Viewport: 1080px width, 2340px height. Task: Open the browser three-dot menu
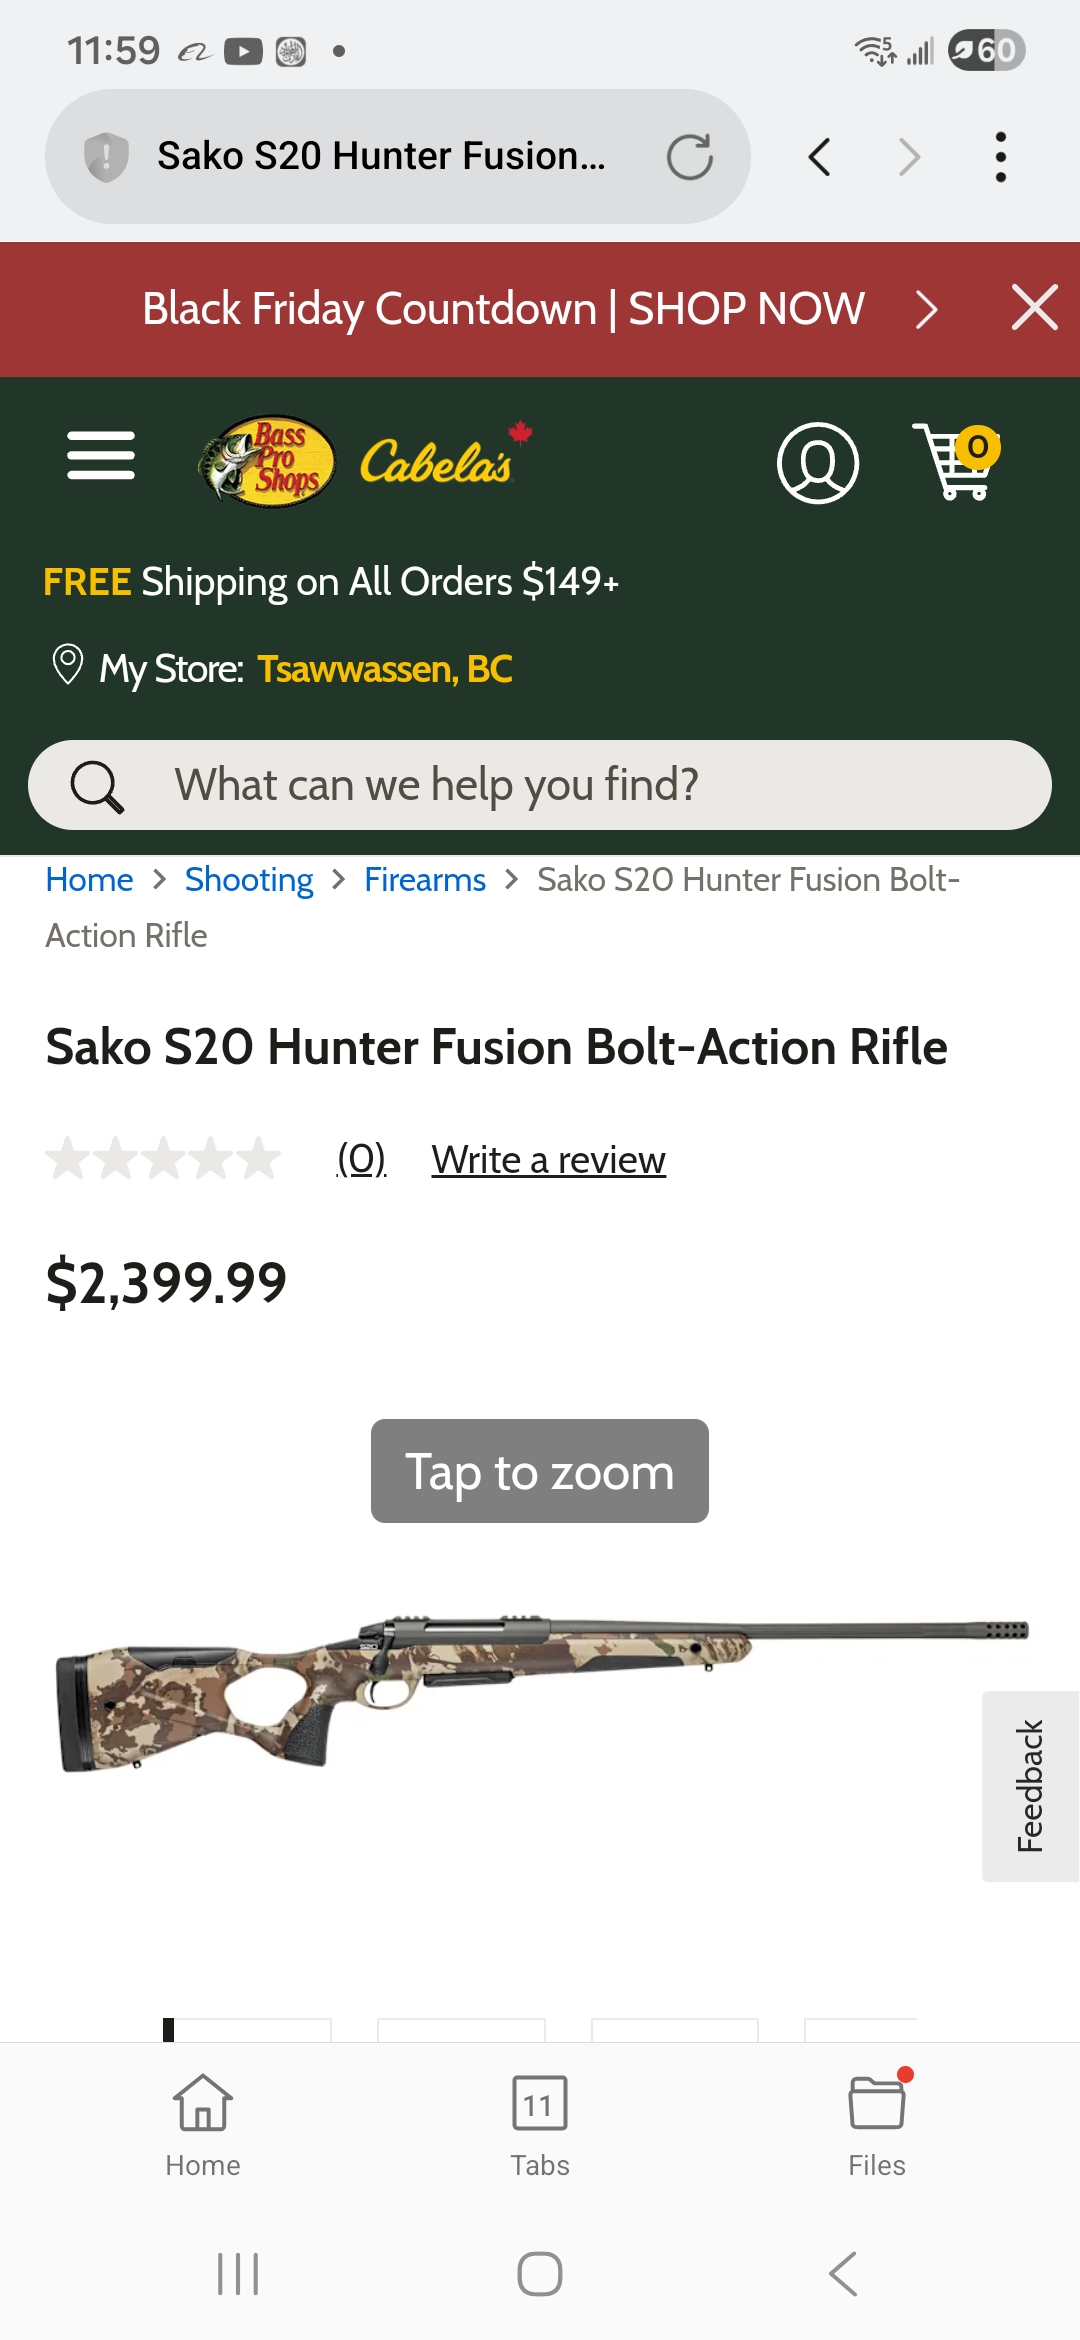[x=1000, y=157]
